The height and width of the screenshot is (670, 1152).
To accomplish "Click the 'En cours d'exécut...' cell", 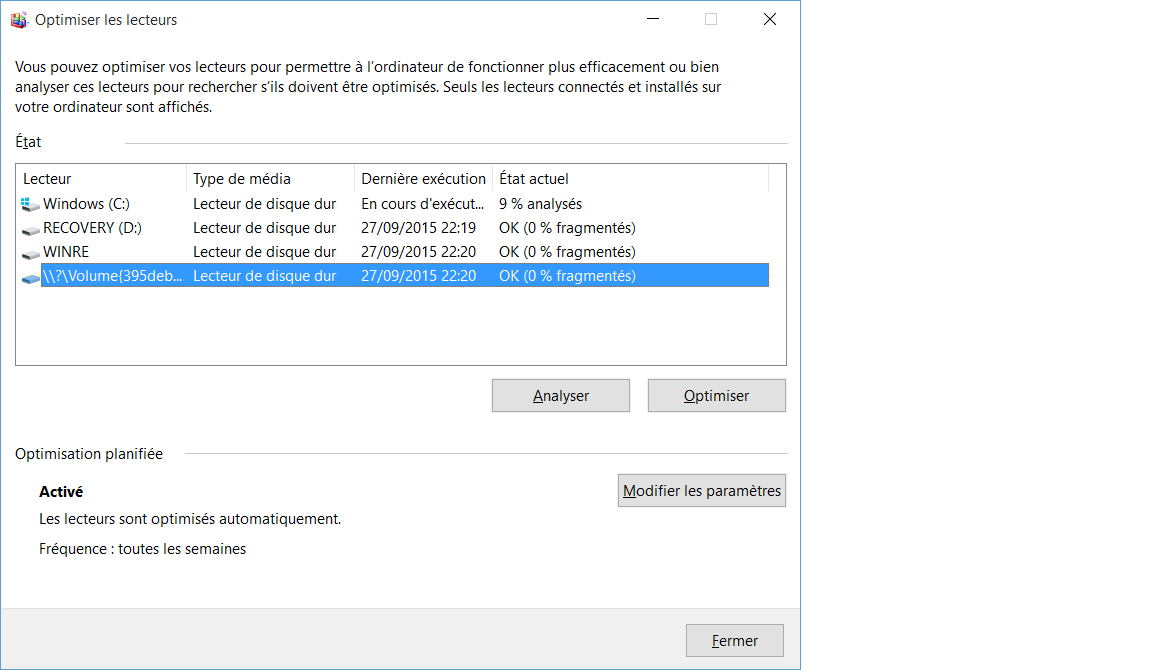I will 422,203.
